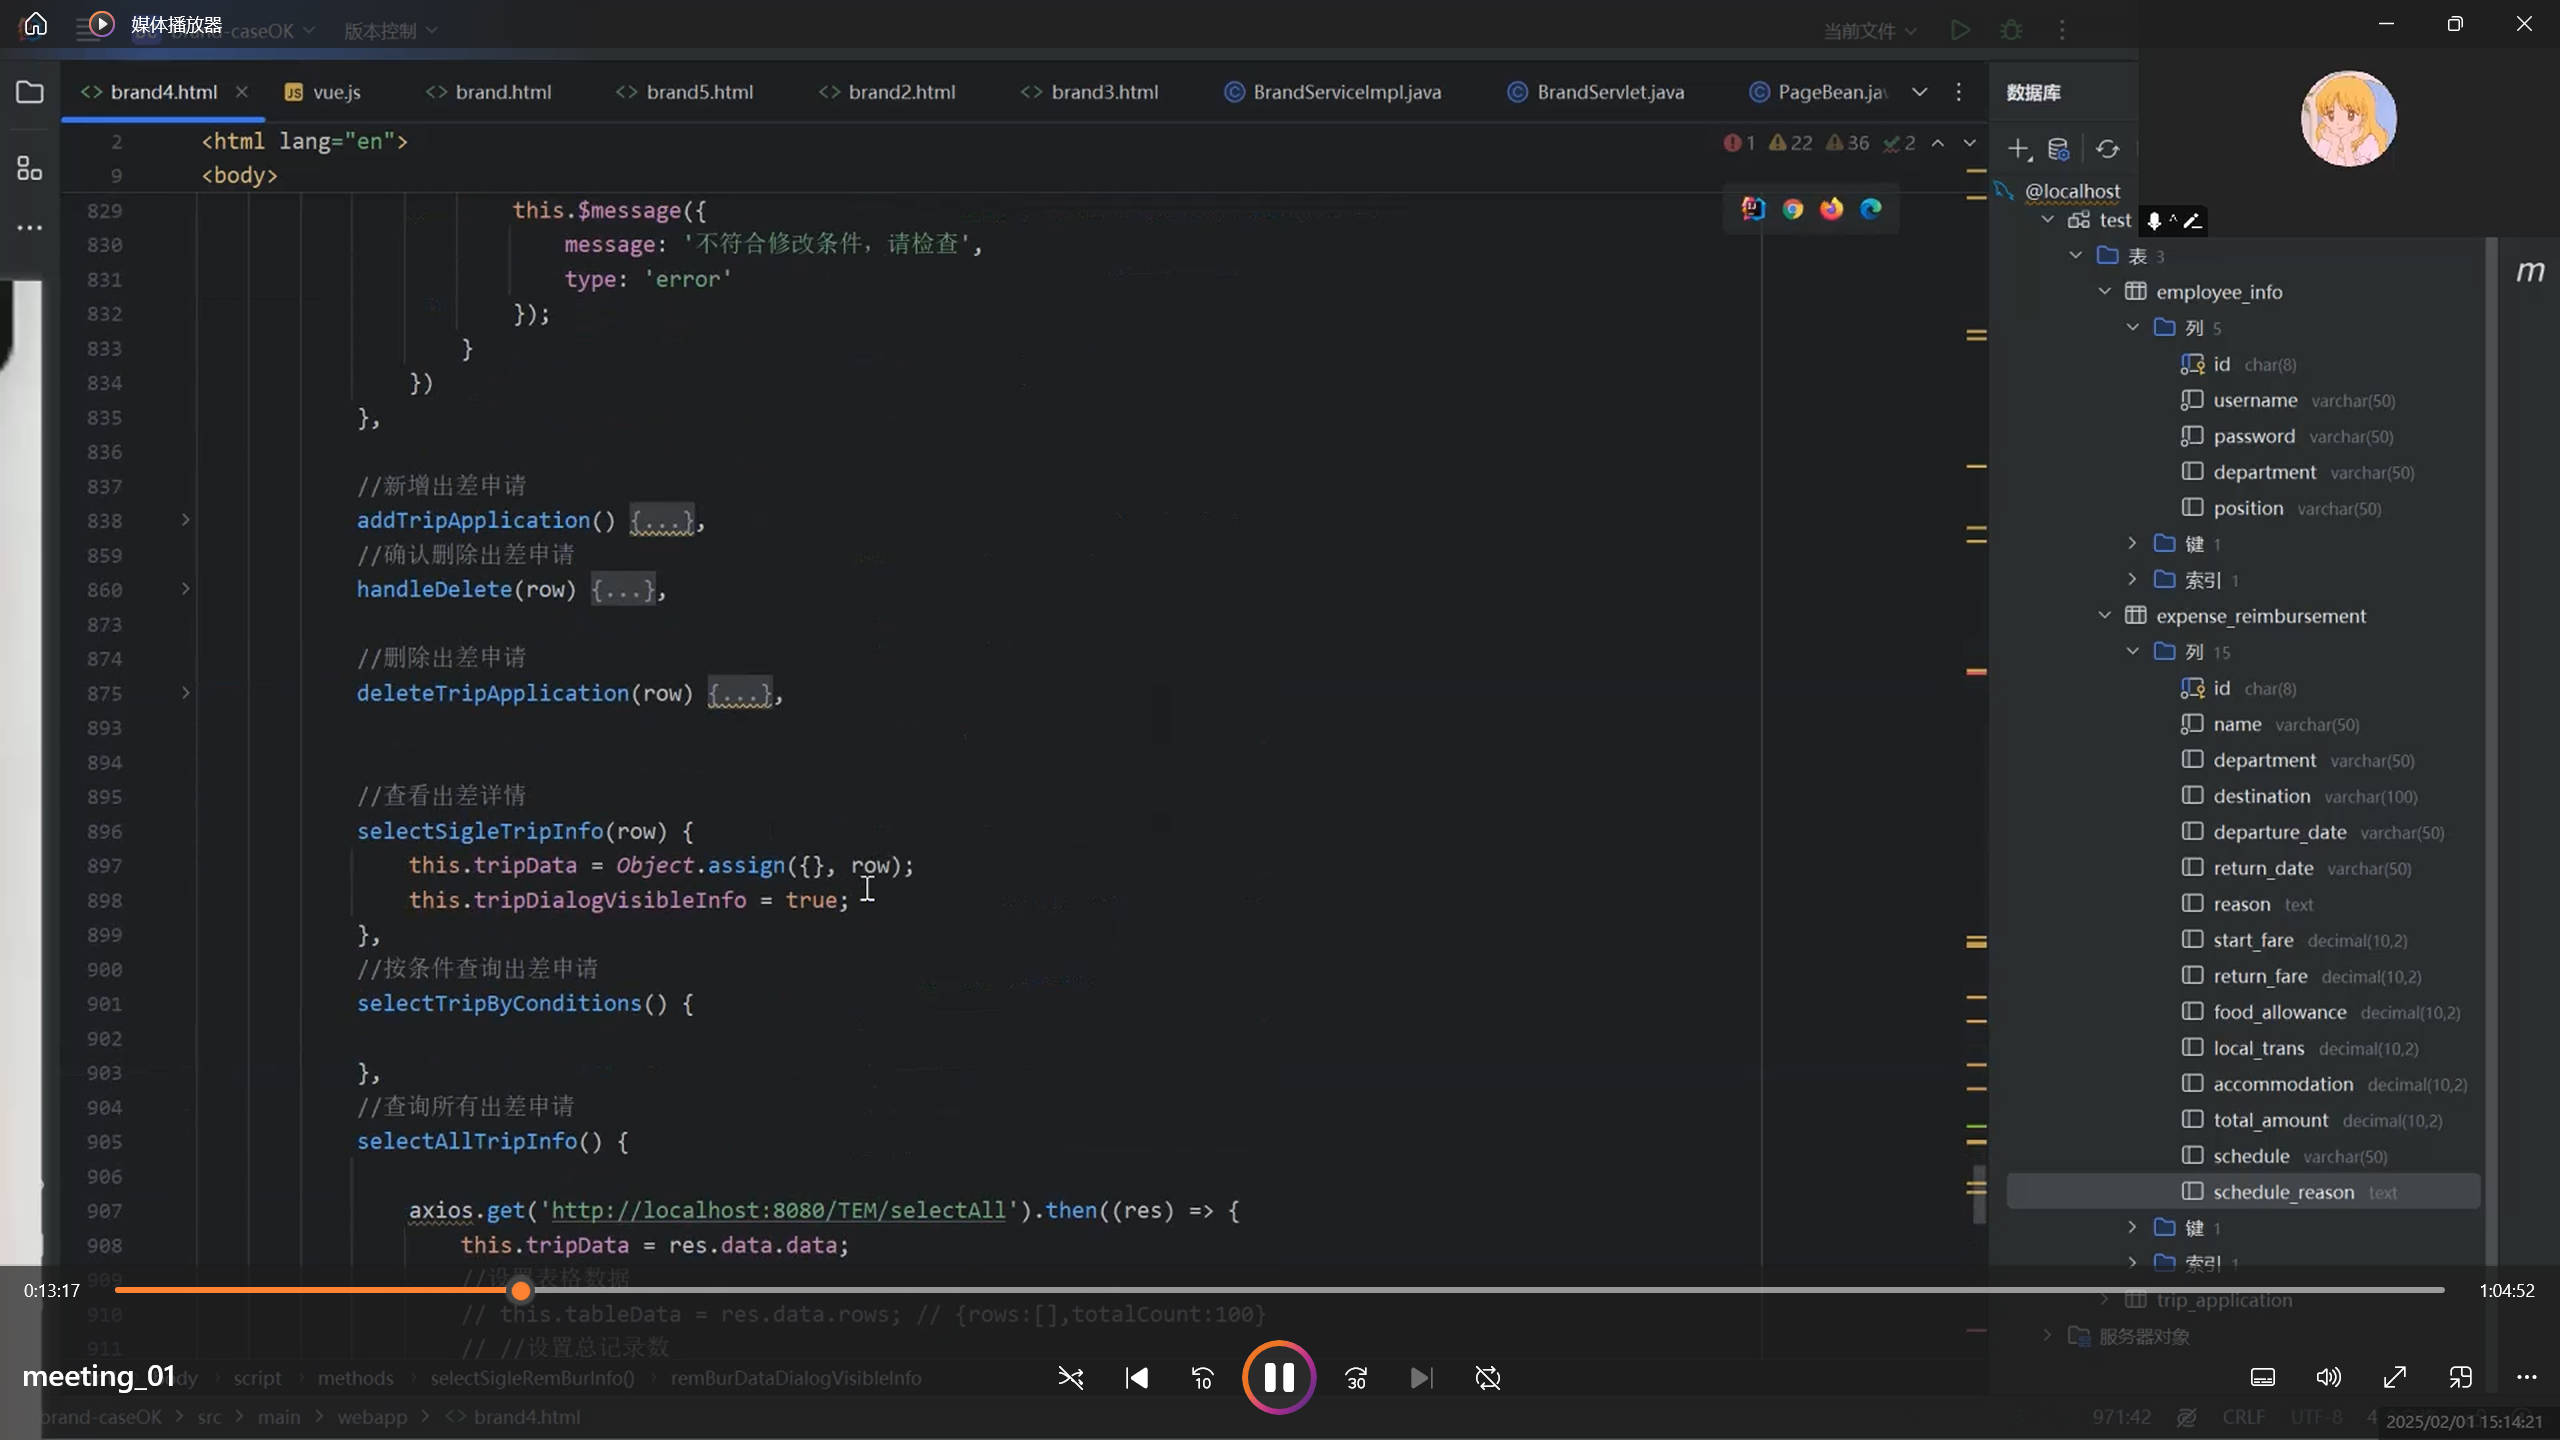
Task: Click the playback position thumb
Action: tap(520, 1290)
